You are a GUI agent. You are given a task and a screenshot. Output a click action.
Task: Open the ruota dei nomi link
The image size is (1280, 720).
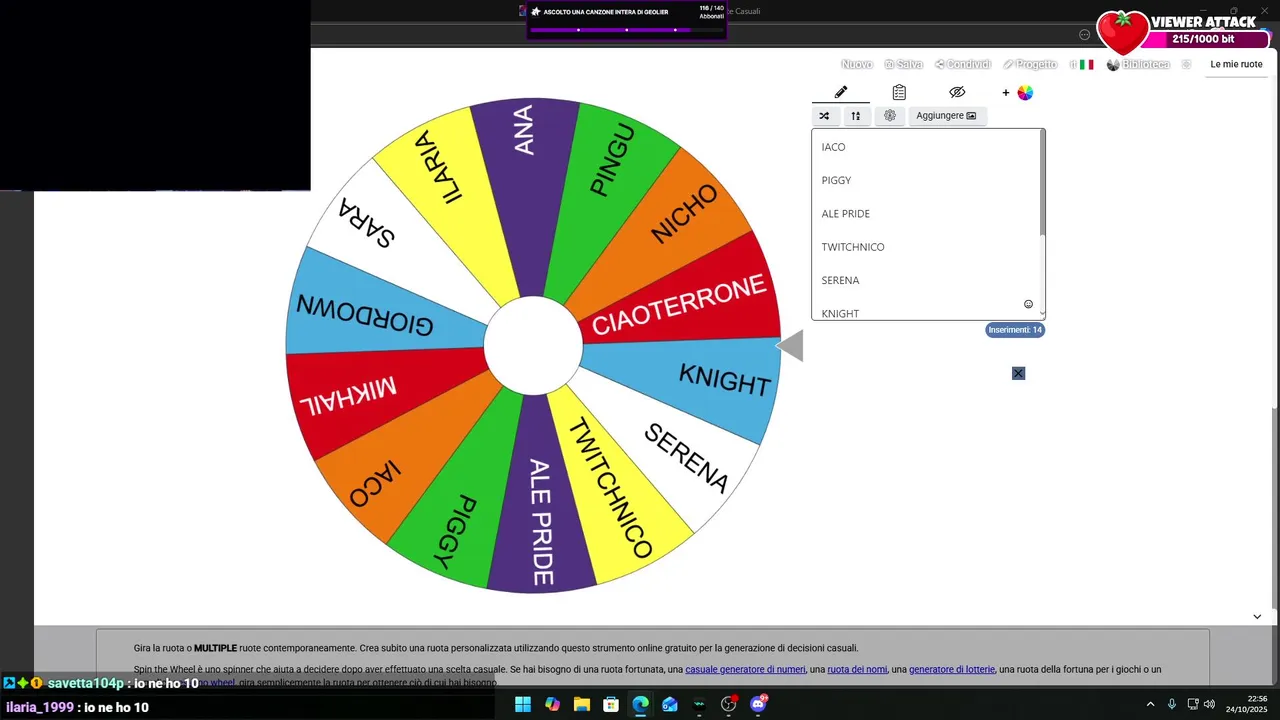pyautogui.click(x=857, y=669)
